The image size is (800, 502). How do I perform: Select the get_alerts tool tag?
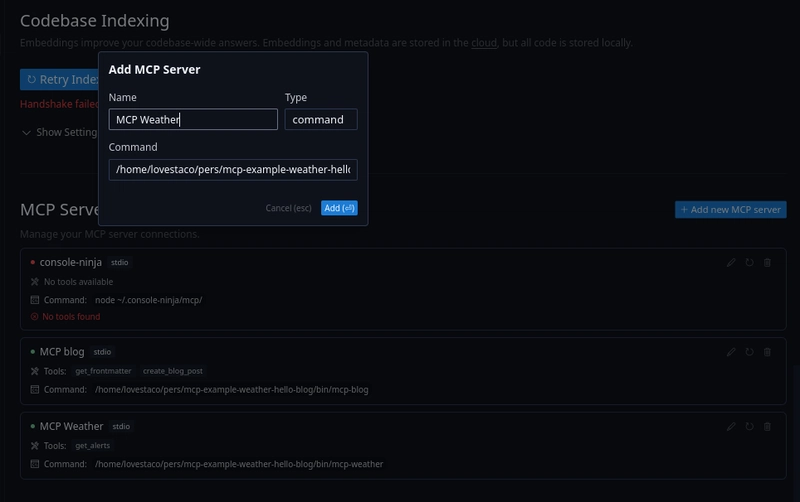92,445
